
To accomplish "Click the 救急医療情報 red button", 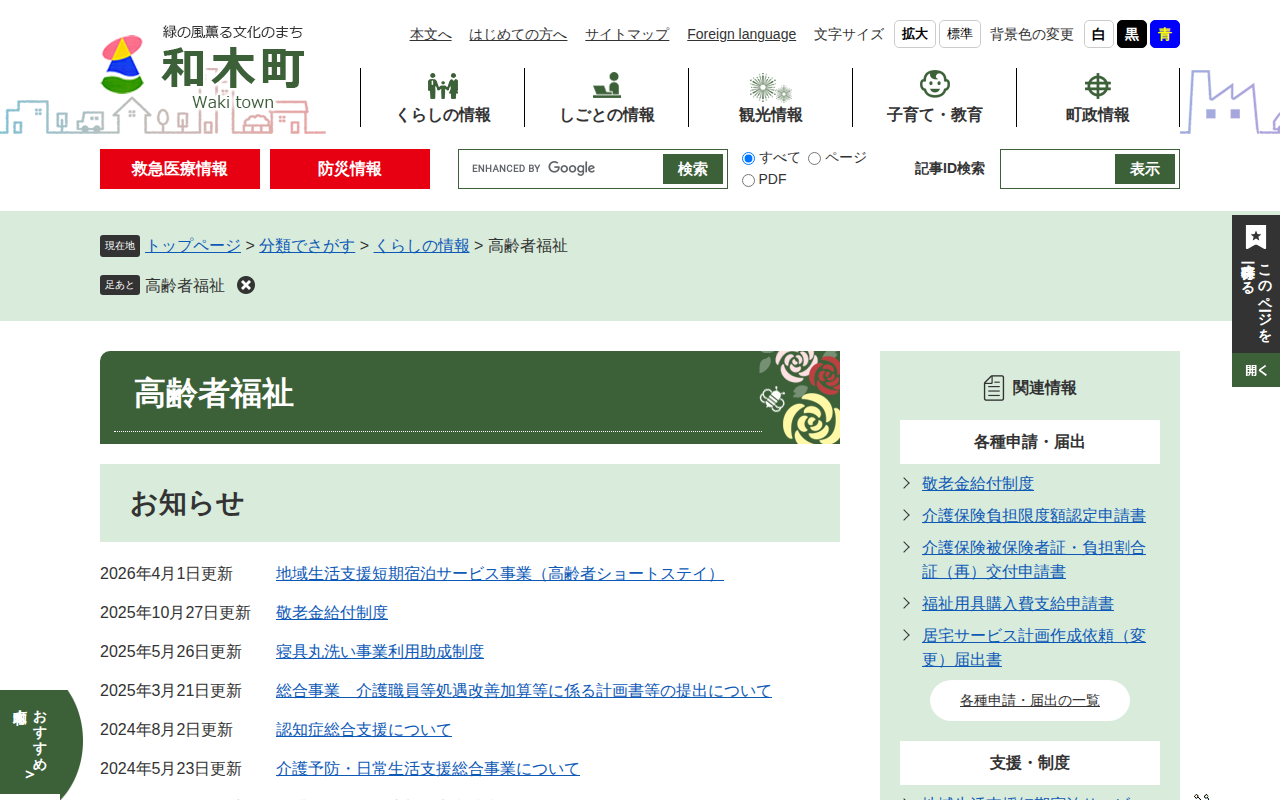I will (180, 169).
